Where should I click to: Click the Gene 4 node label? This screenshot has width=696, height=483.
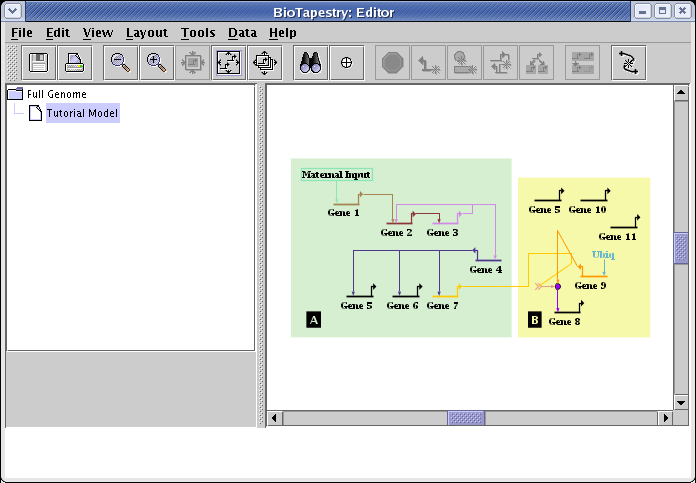(x=485, y=270)
